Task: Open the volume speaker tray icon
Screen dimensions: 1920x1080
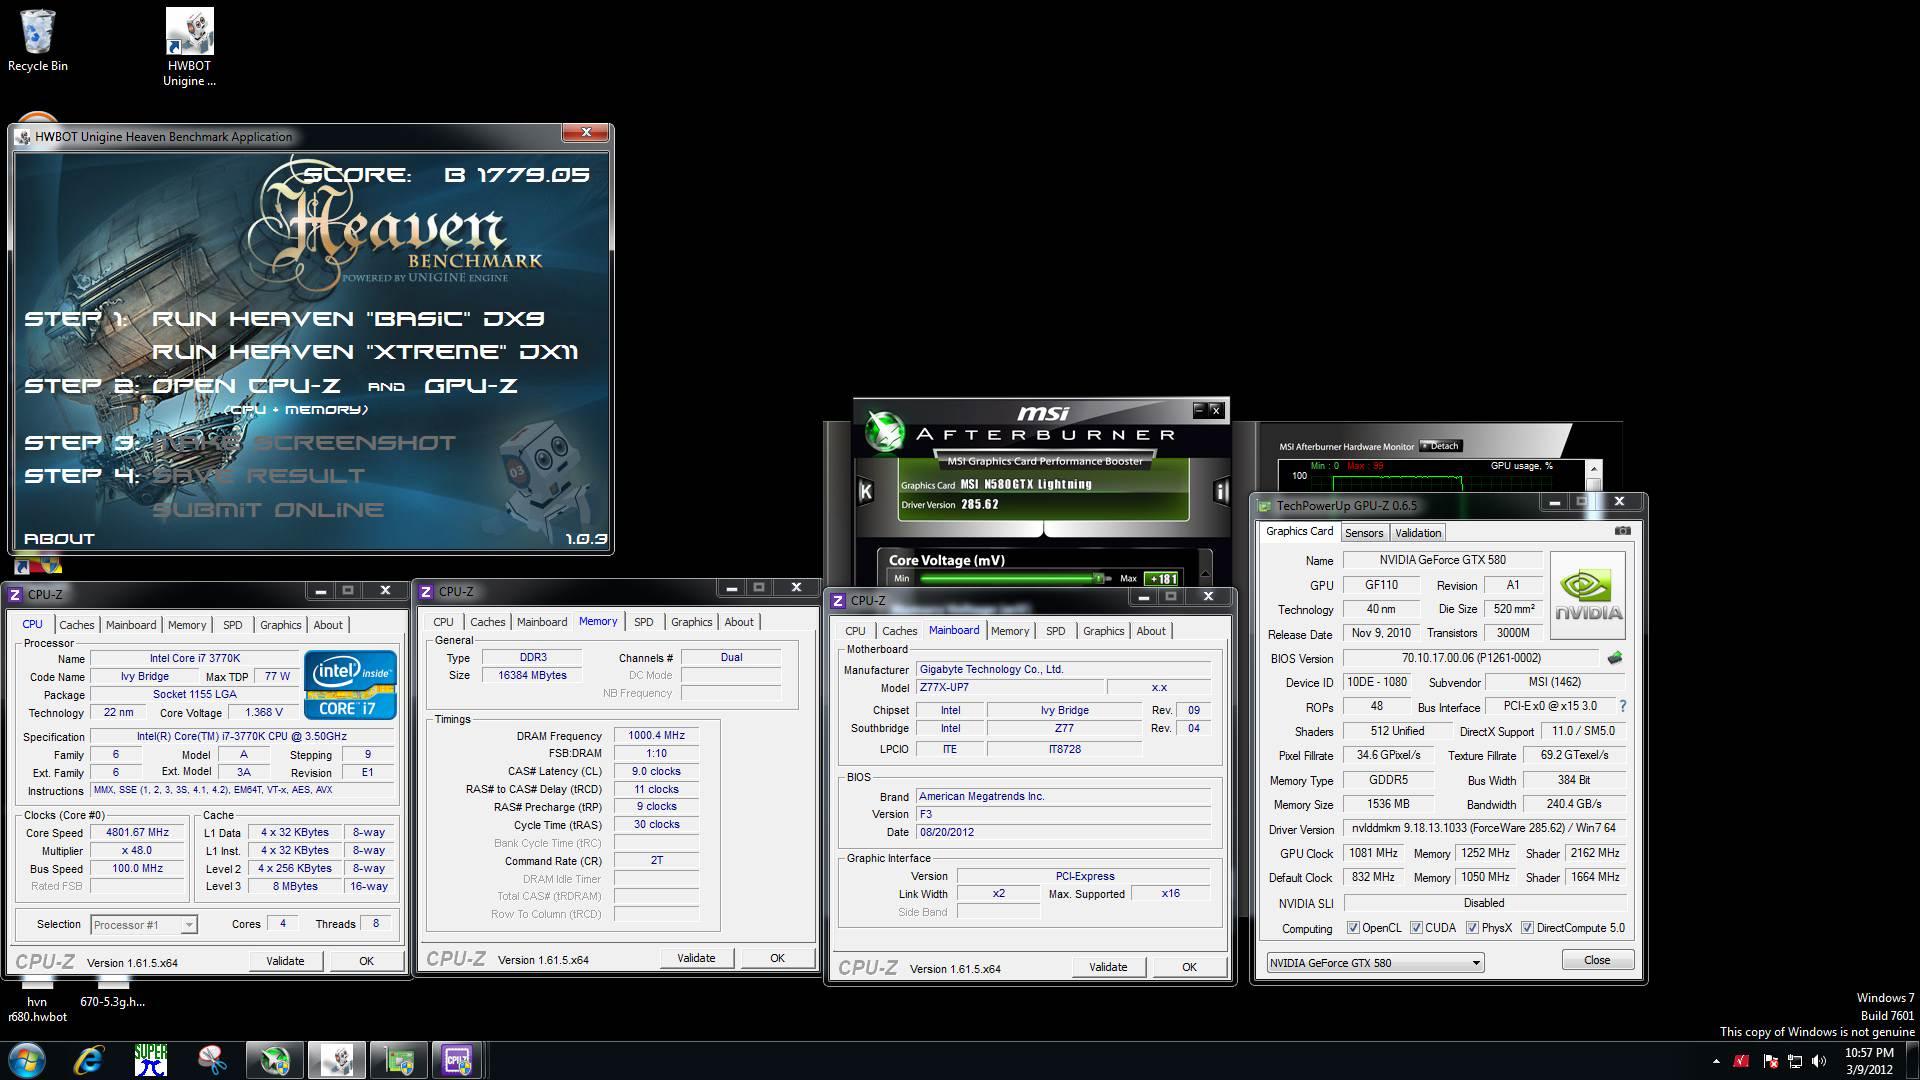Action: [1818, 1061]
